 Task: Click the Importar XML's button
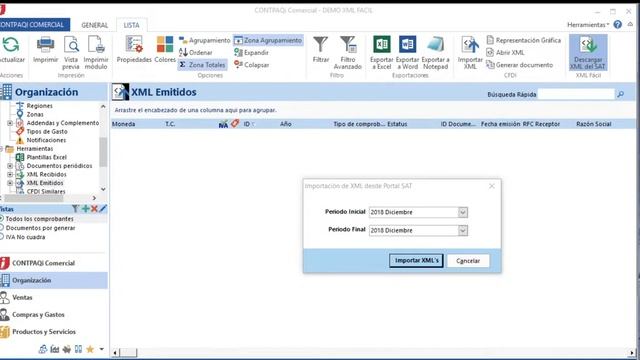(416, 260)
